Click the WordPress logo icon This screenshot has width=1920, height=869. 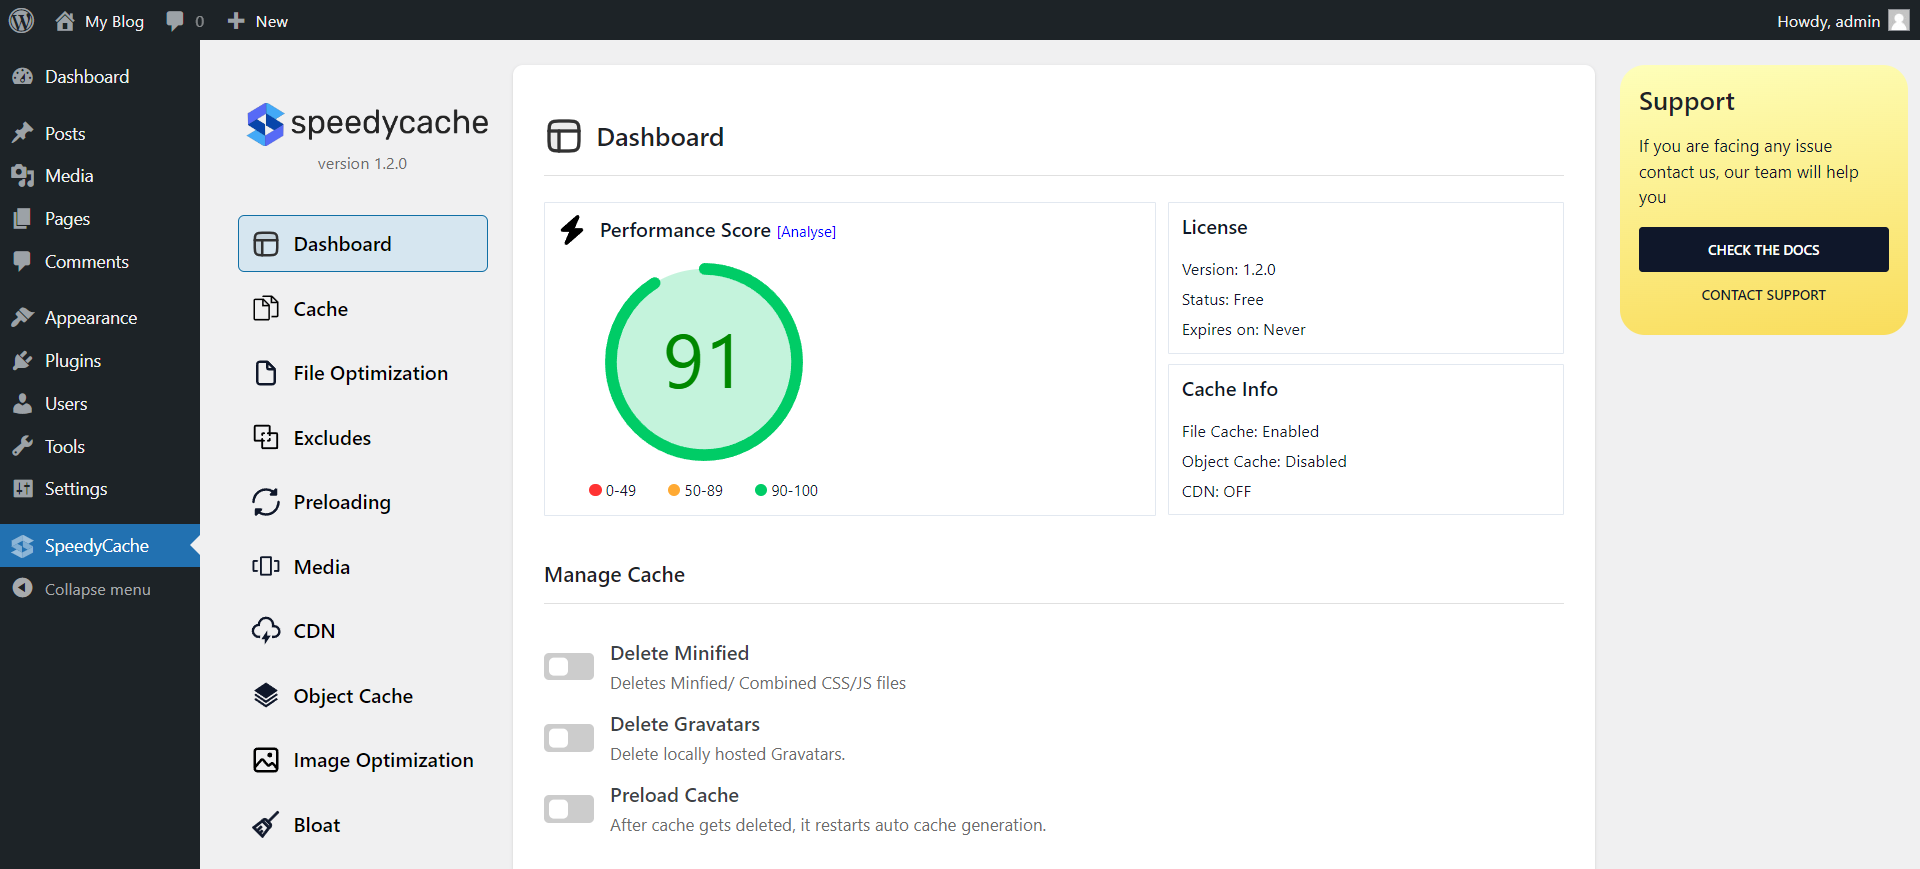tap(21, 21)
